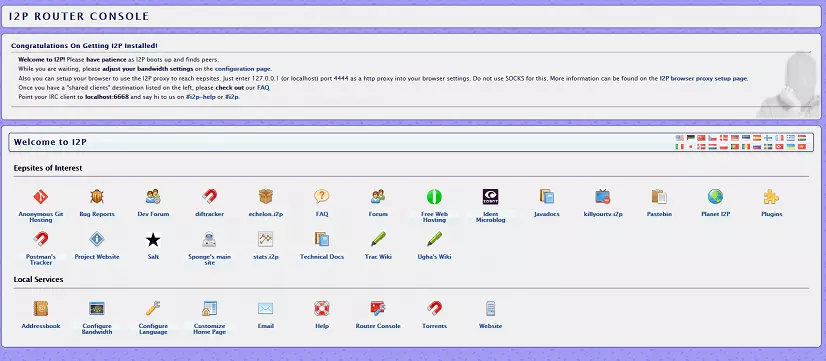Switch language with the Dutch flag
Screen dimensions: 826x361
(713, 147)
